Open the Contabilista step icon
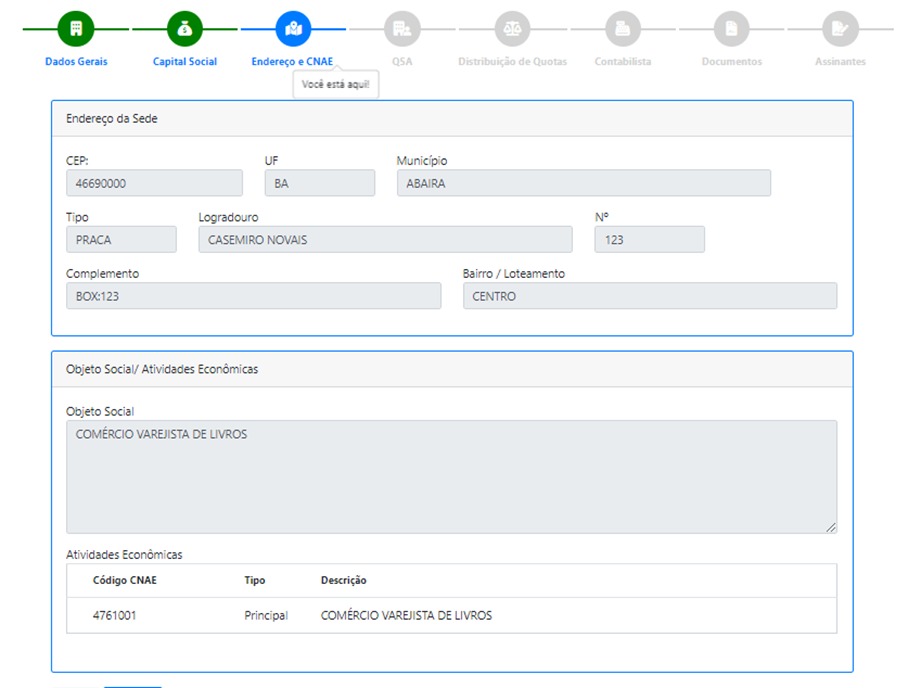Viewport: 921px width, 688px height. [x=622, y=29]
